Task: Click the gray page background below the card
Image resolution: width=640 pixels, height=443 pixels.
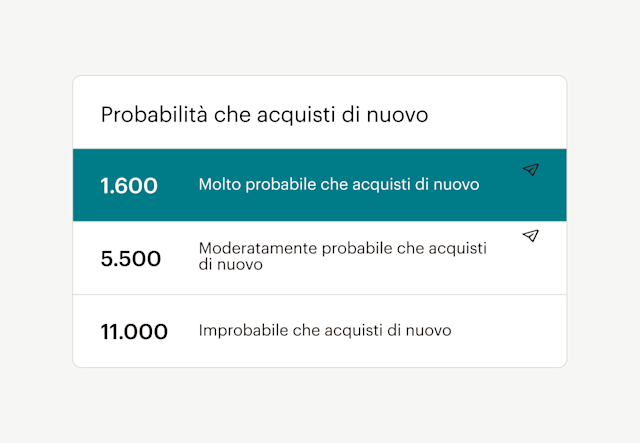Action: point(320,405)
